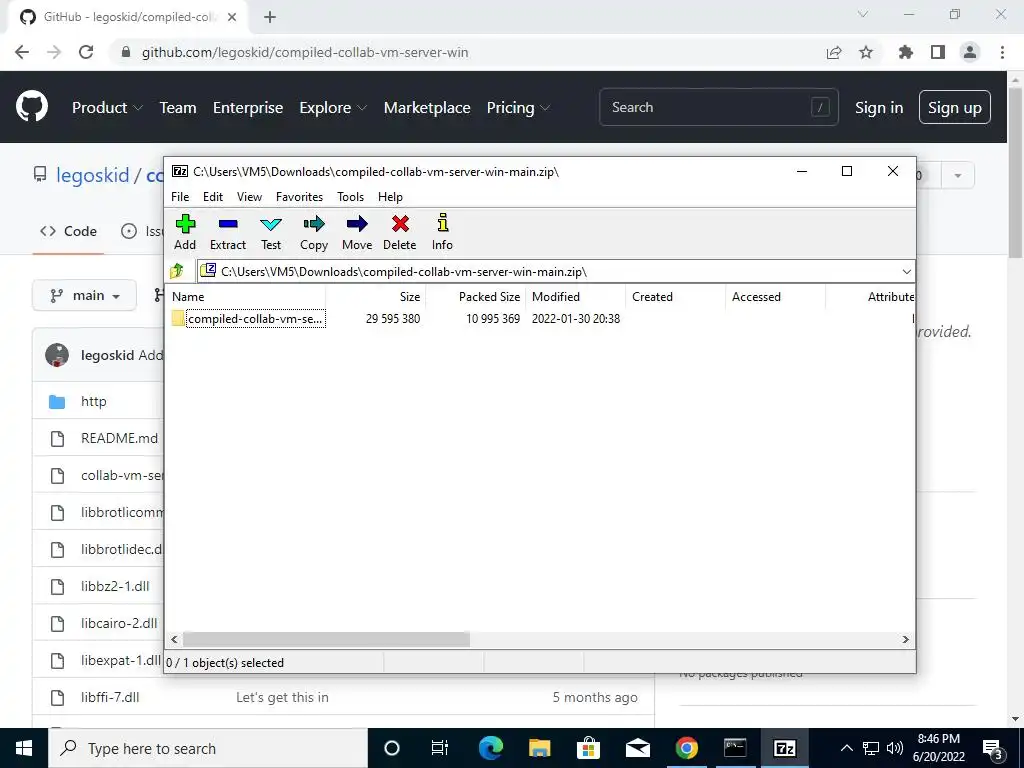Open the Team link on GitHub
The image size is (1024, 768).
178,108
